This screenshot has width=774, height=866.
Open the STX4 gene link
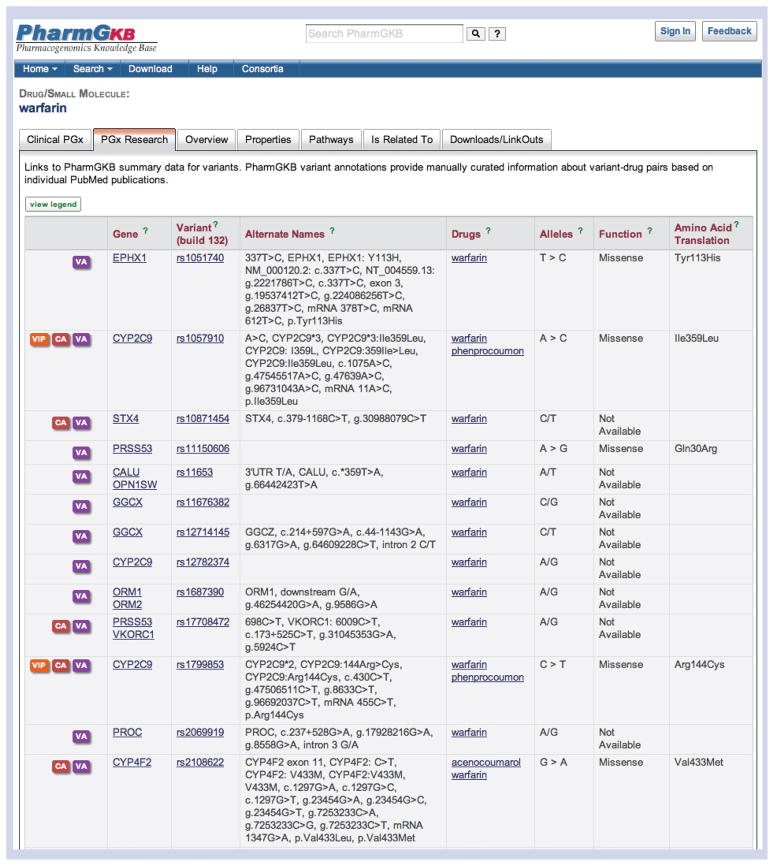pos(125,419)
